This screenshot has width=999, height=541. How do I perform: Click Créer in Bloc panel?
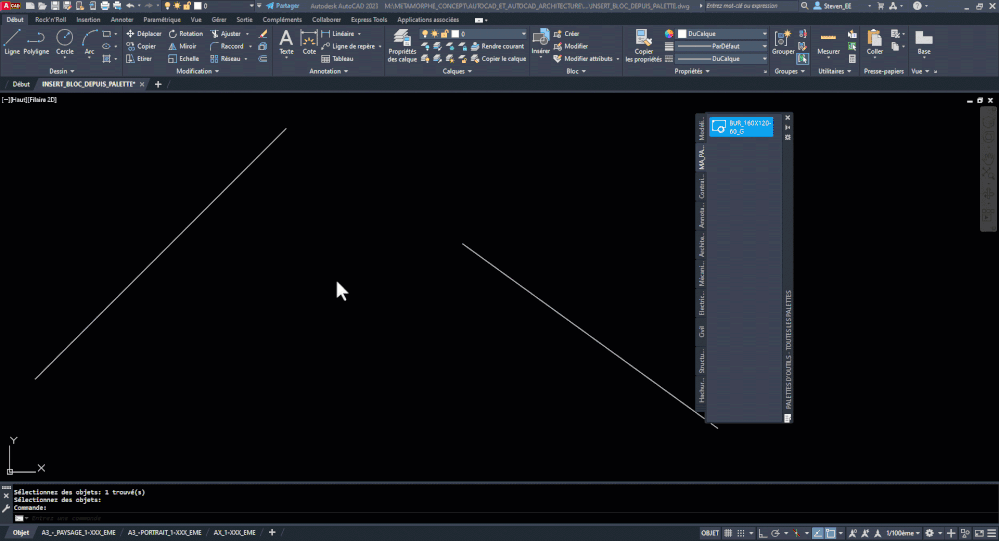click(x=566, y=34)
